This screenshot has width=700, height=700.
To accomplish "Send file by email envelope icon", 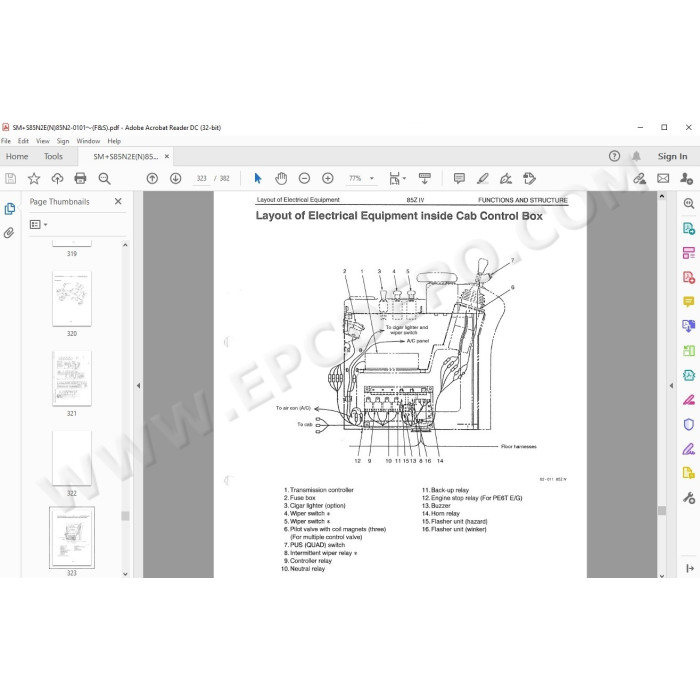I will (663, 179).
